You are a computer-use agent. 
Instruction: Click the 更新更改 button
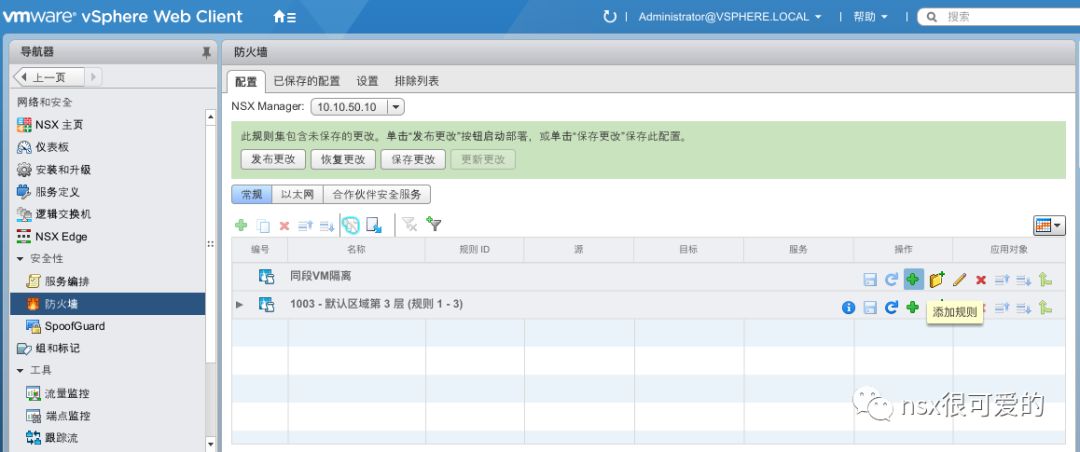483,159
